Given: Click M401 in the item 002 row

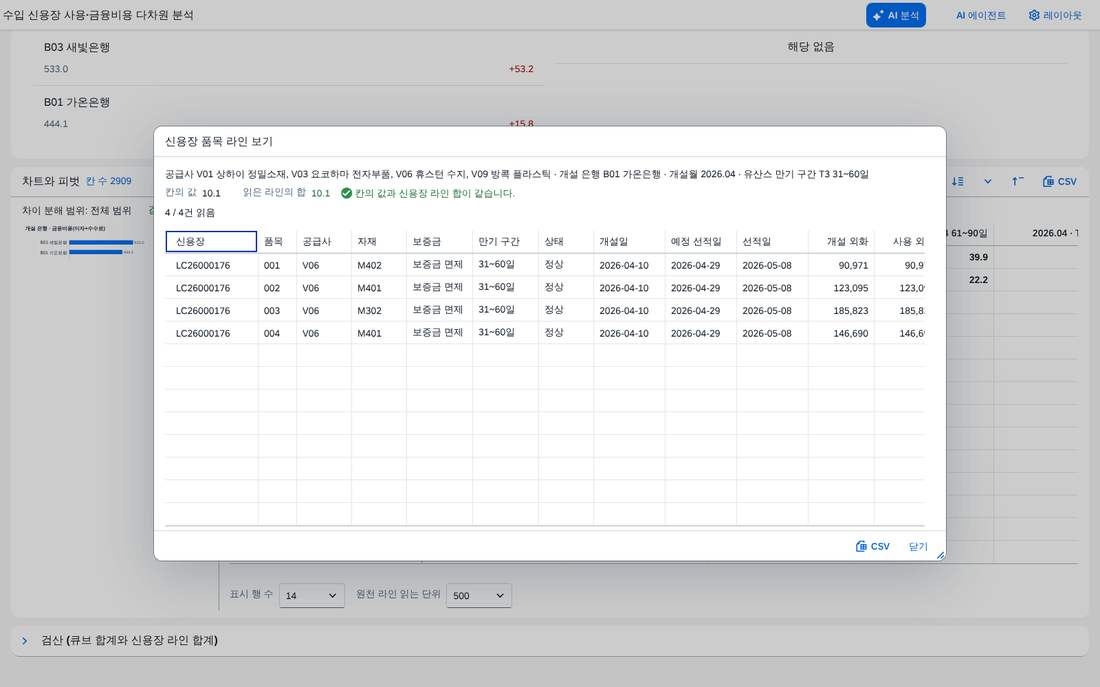Looking at the screenshot, I should coord(379,288).
